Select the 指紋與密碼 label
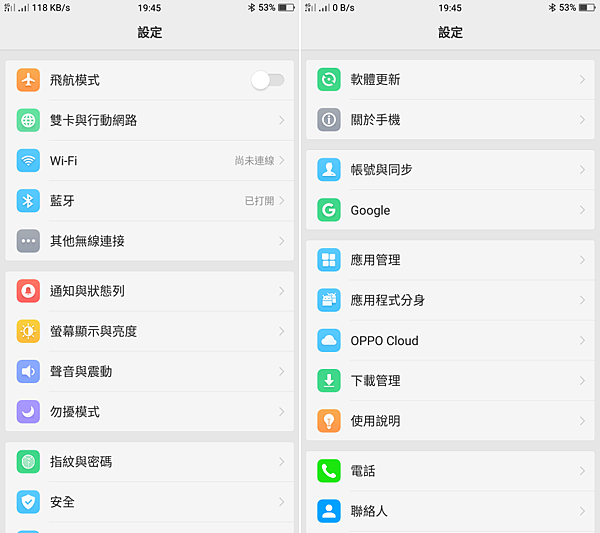Image resolution: width=600 pixels, height=533 pixels. [81, 462]
